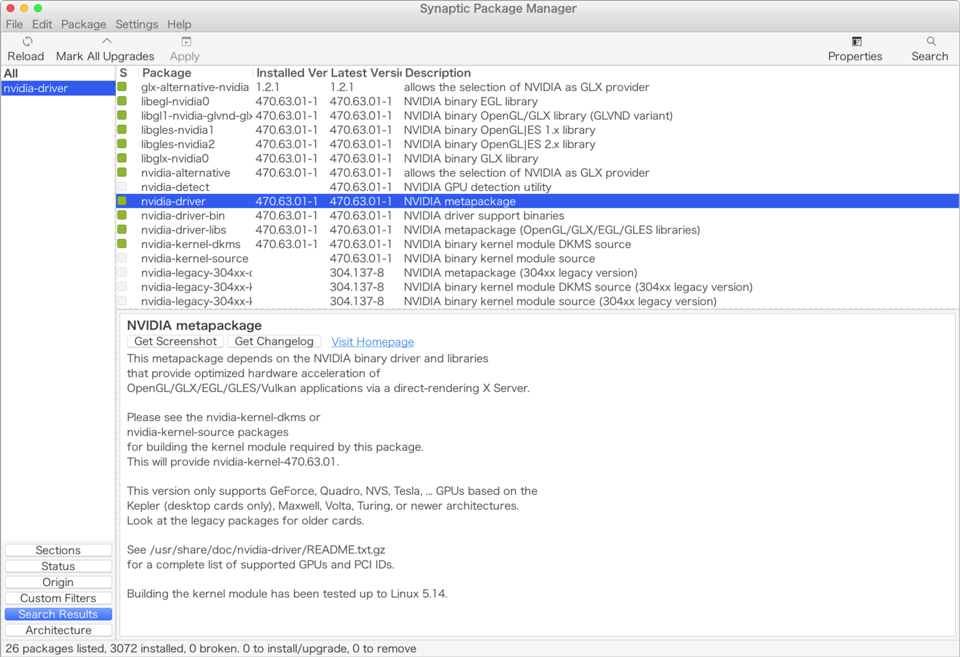Click the Apply toolbar icon
Viewport: 960px width, 657px height.
[186, 42]
